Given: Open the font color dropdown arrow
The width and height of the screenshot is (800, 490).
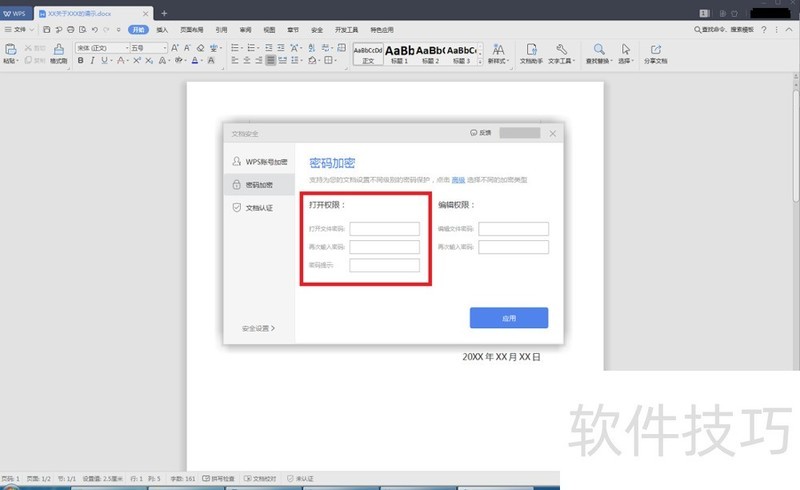Looking at the screenshot, I should point(202,61).
